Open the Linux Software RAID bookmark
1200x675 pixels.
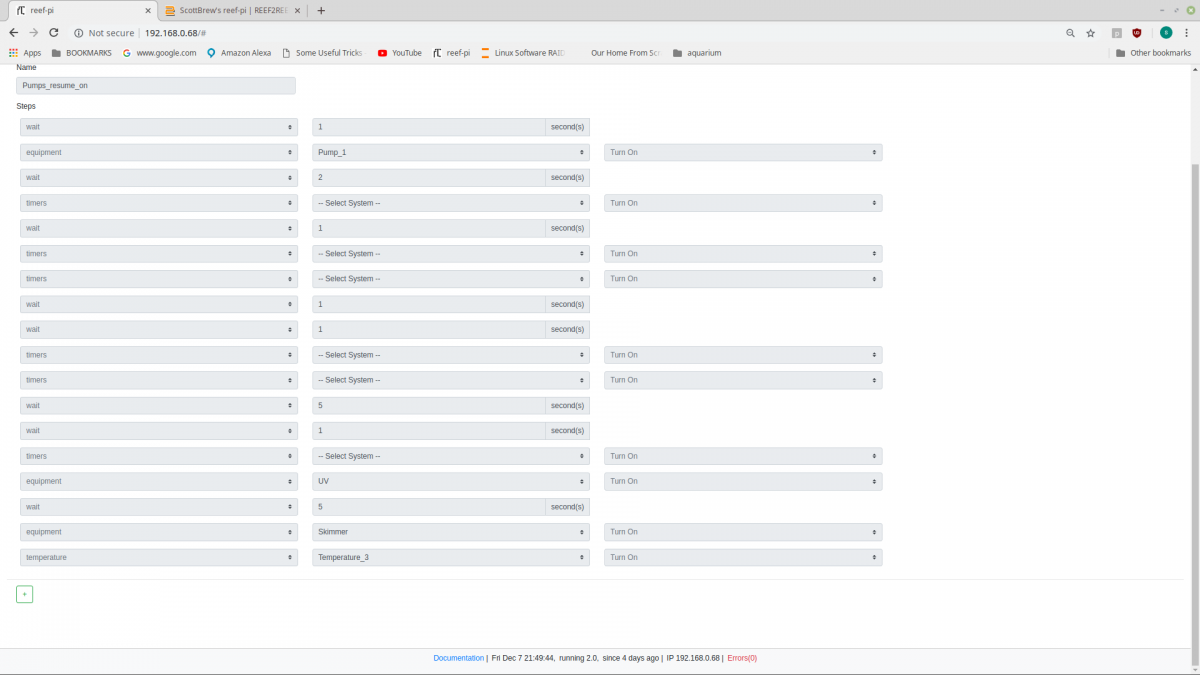click(523, 53)
